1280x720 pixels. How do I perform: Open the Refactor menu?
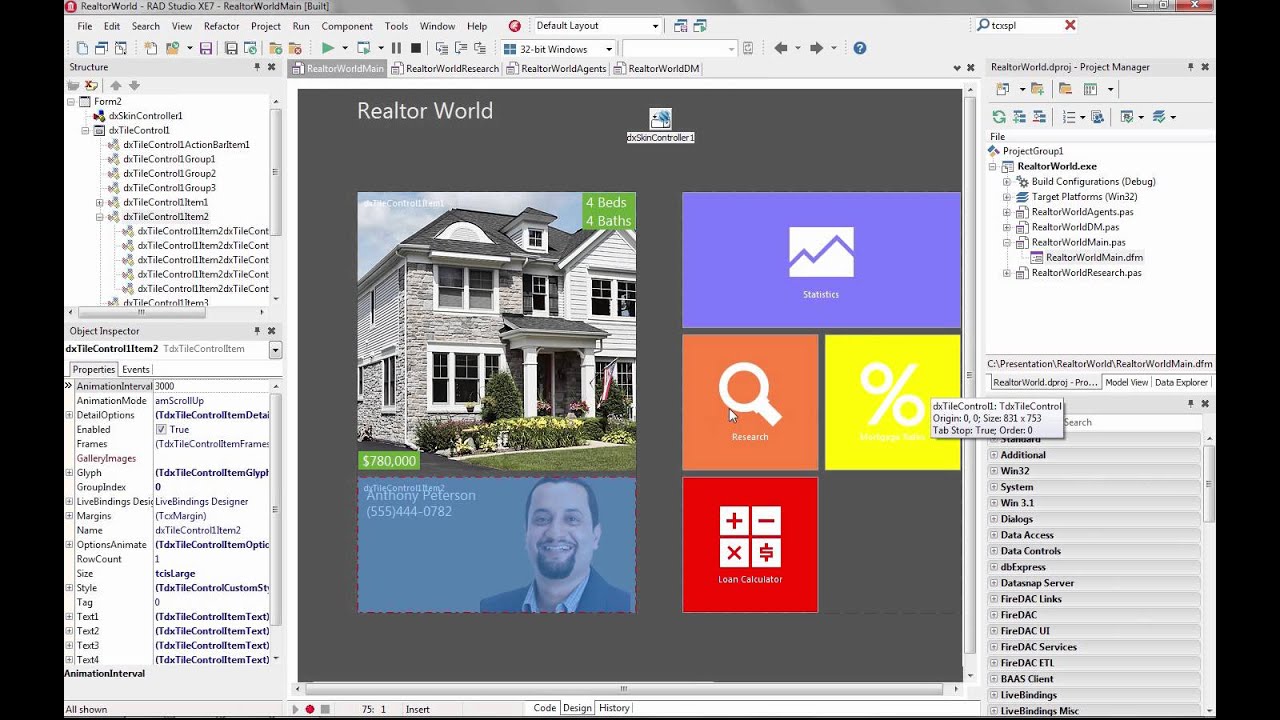(x=221, y=26)
